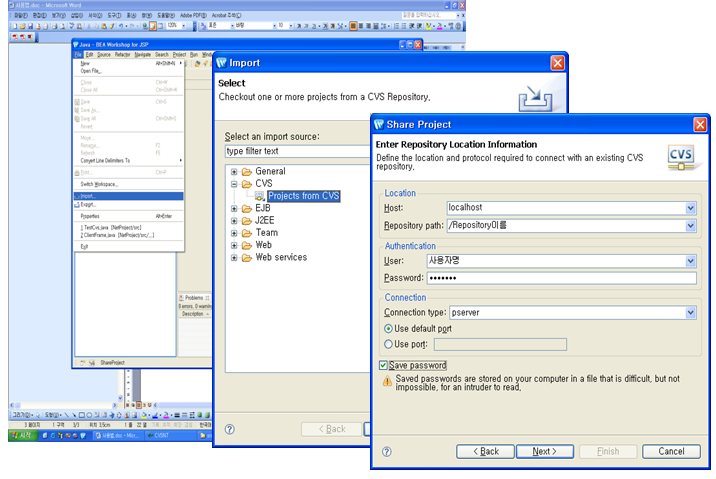716x479 pixels.
Task: Choose Properties in the File menu
Action: click(128, 216)
